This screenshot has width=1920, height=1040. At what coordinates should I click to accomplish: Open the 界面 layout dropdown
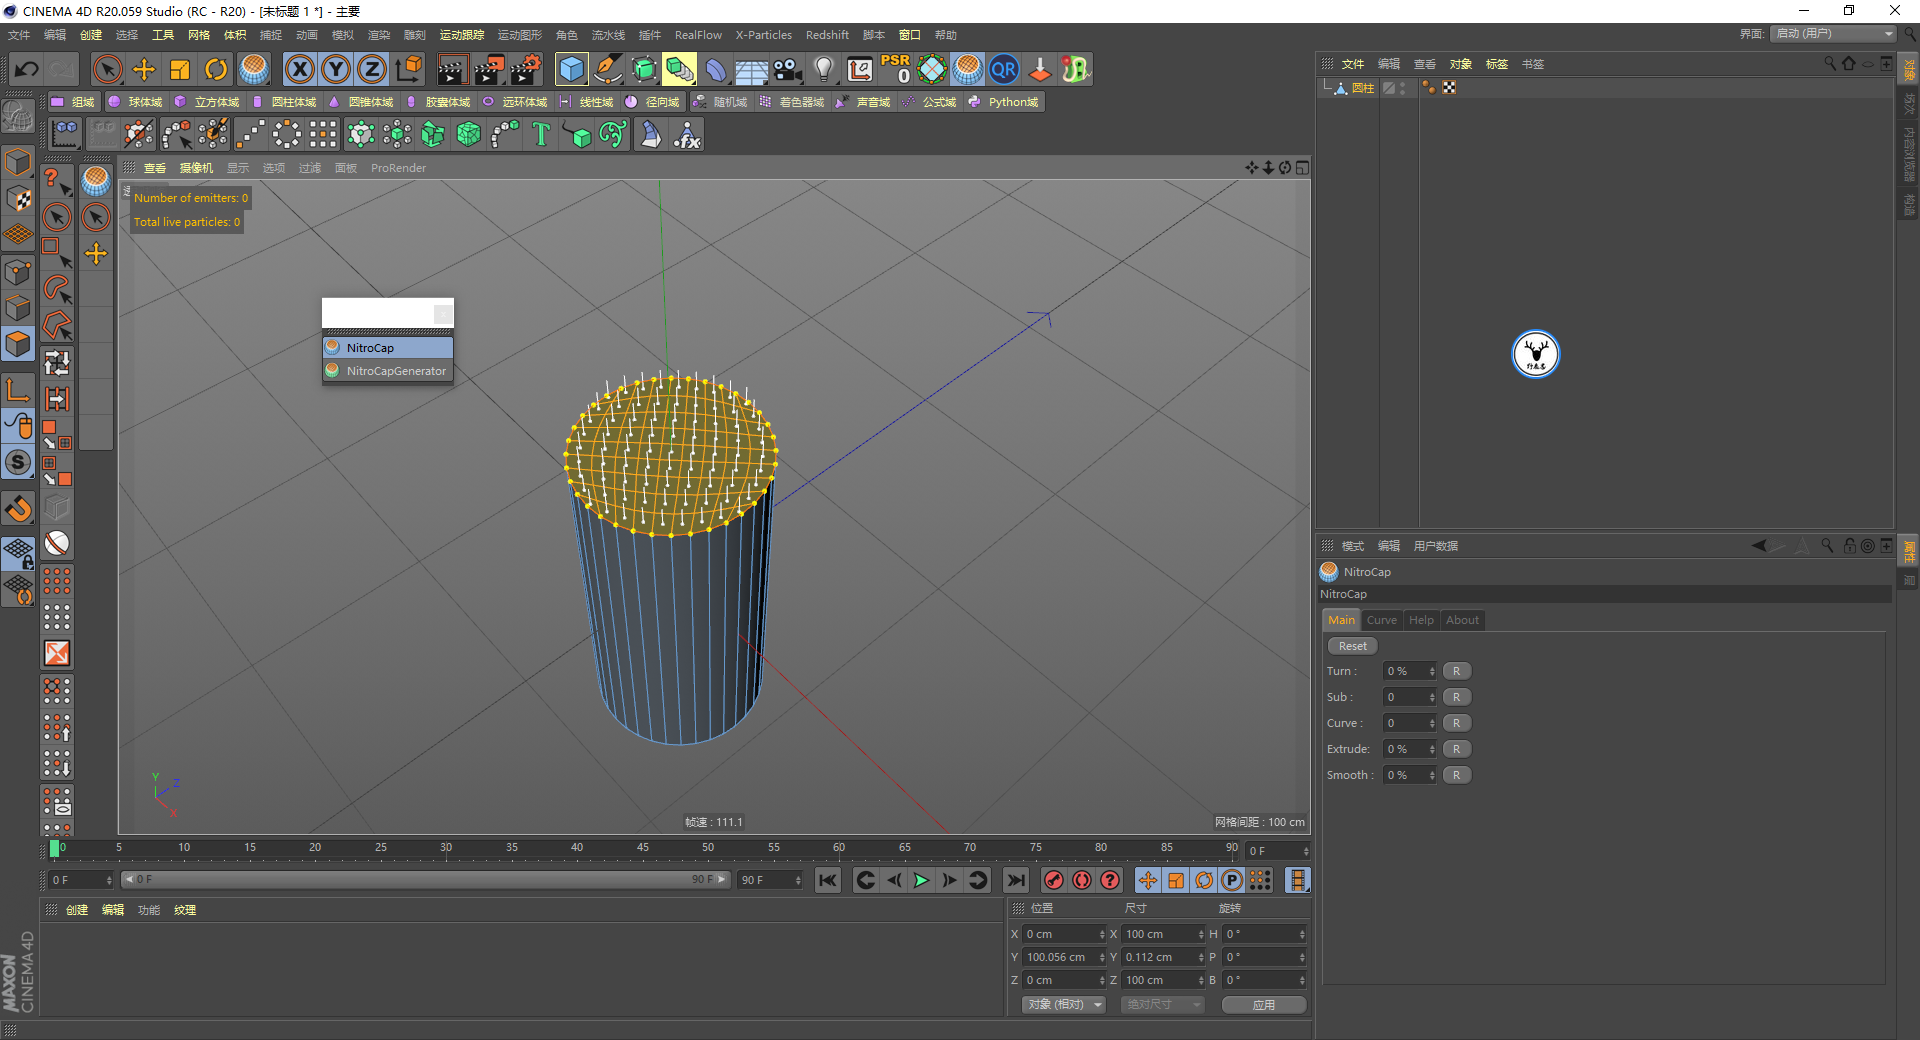tap(1834, 34)
